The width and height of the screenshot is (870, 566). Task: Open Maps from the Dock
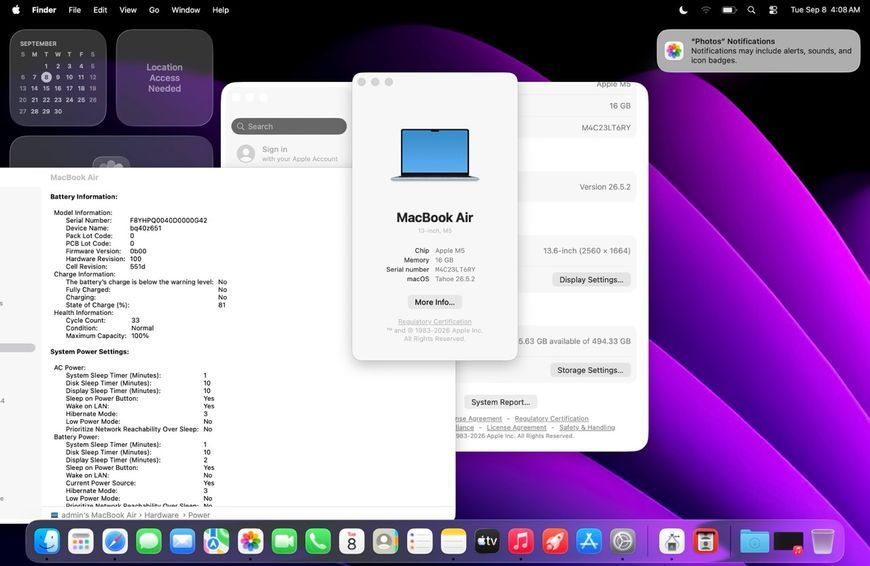point(216,542)
